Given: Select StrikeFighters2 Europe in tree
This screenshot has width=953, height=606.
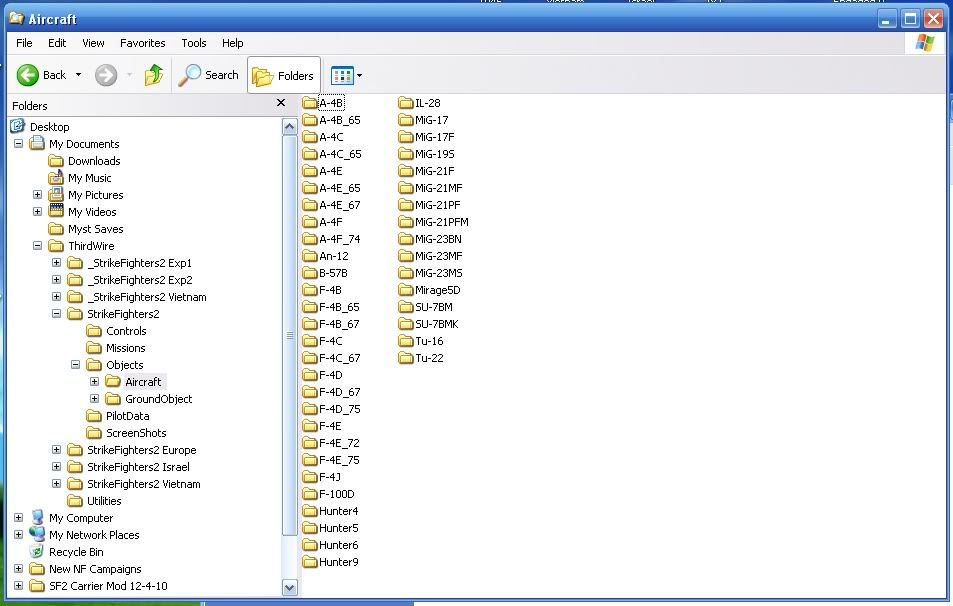Looking at the screenshot, I should (x=142, y=450).
